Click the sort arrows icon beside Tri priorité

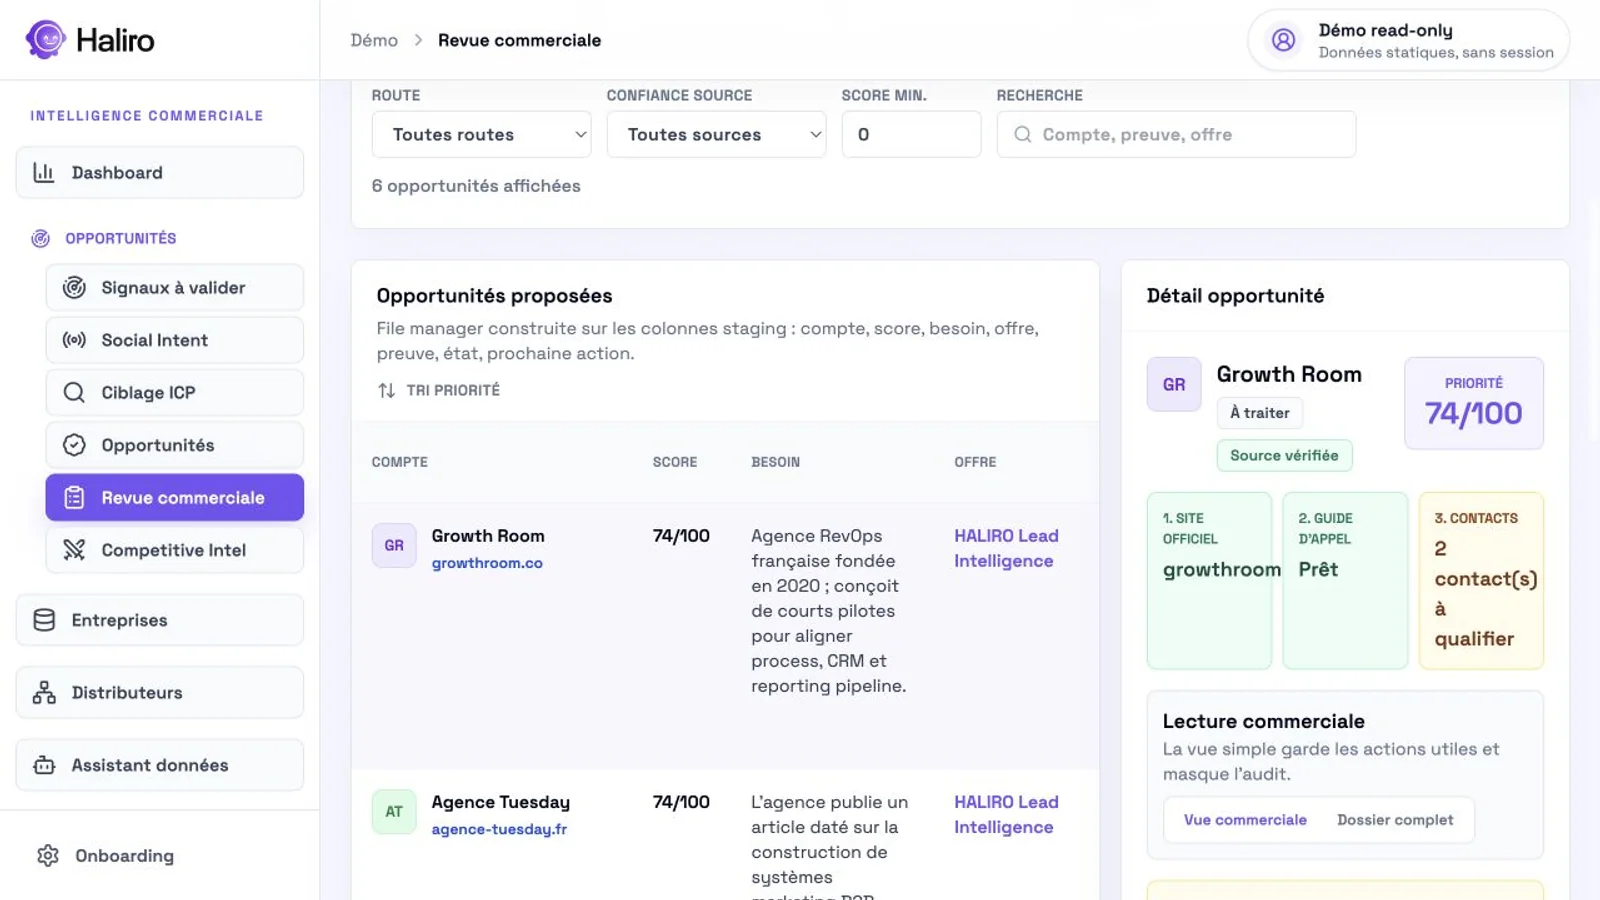click(387, 391)
